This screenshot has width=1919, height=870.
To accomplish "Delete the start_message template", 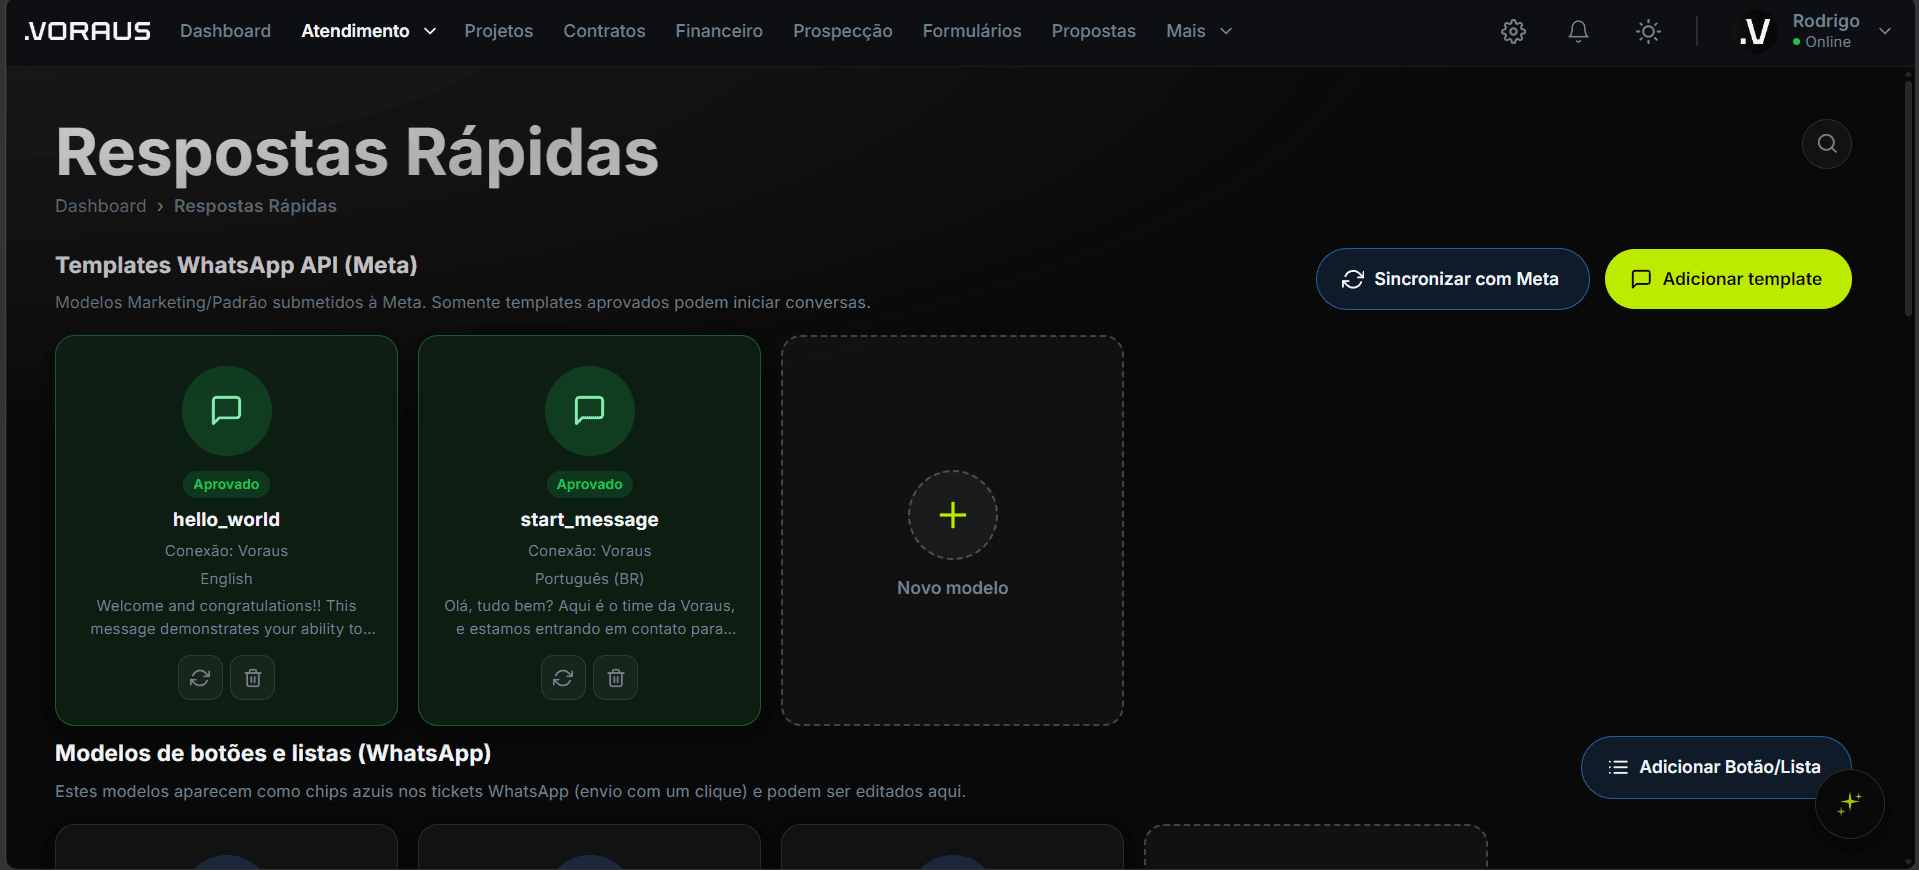I will pyautogui.click(x=616, y=678).
